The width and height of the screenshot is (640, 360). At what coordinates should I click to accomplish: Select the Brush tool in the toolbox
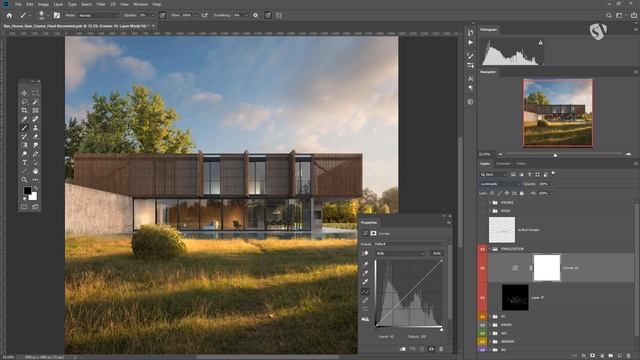pos(24,128)
